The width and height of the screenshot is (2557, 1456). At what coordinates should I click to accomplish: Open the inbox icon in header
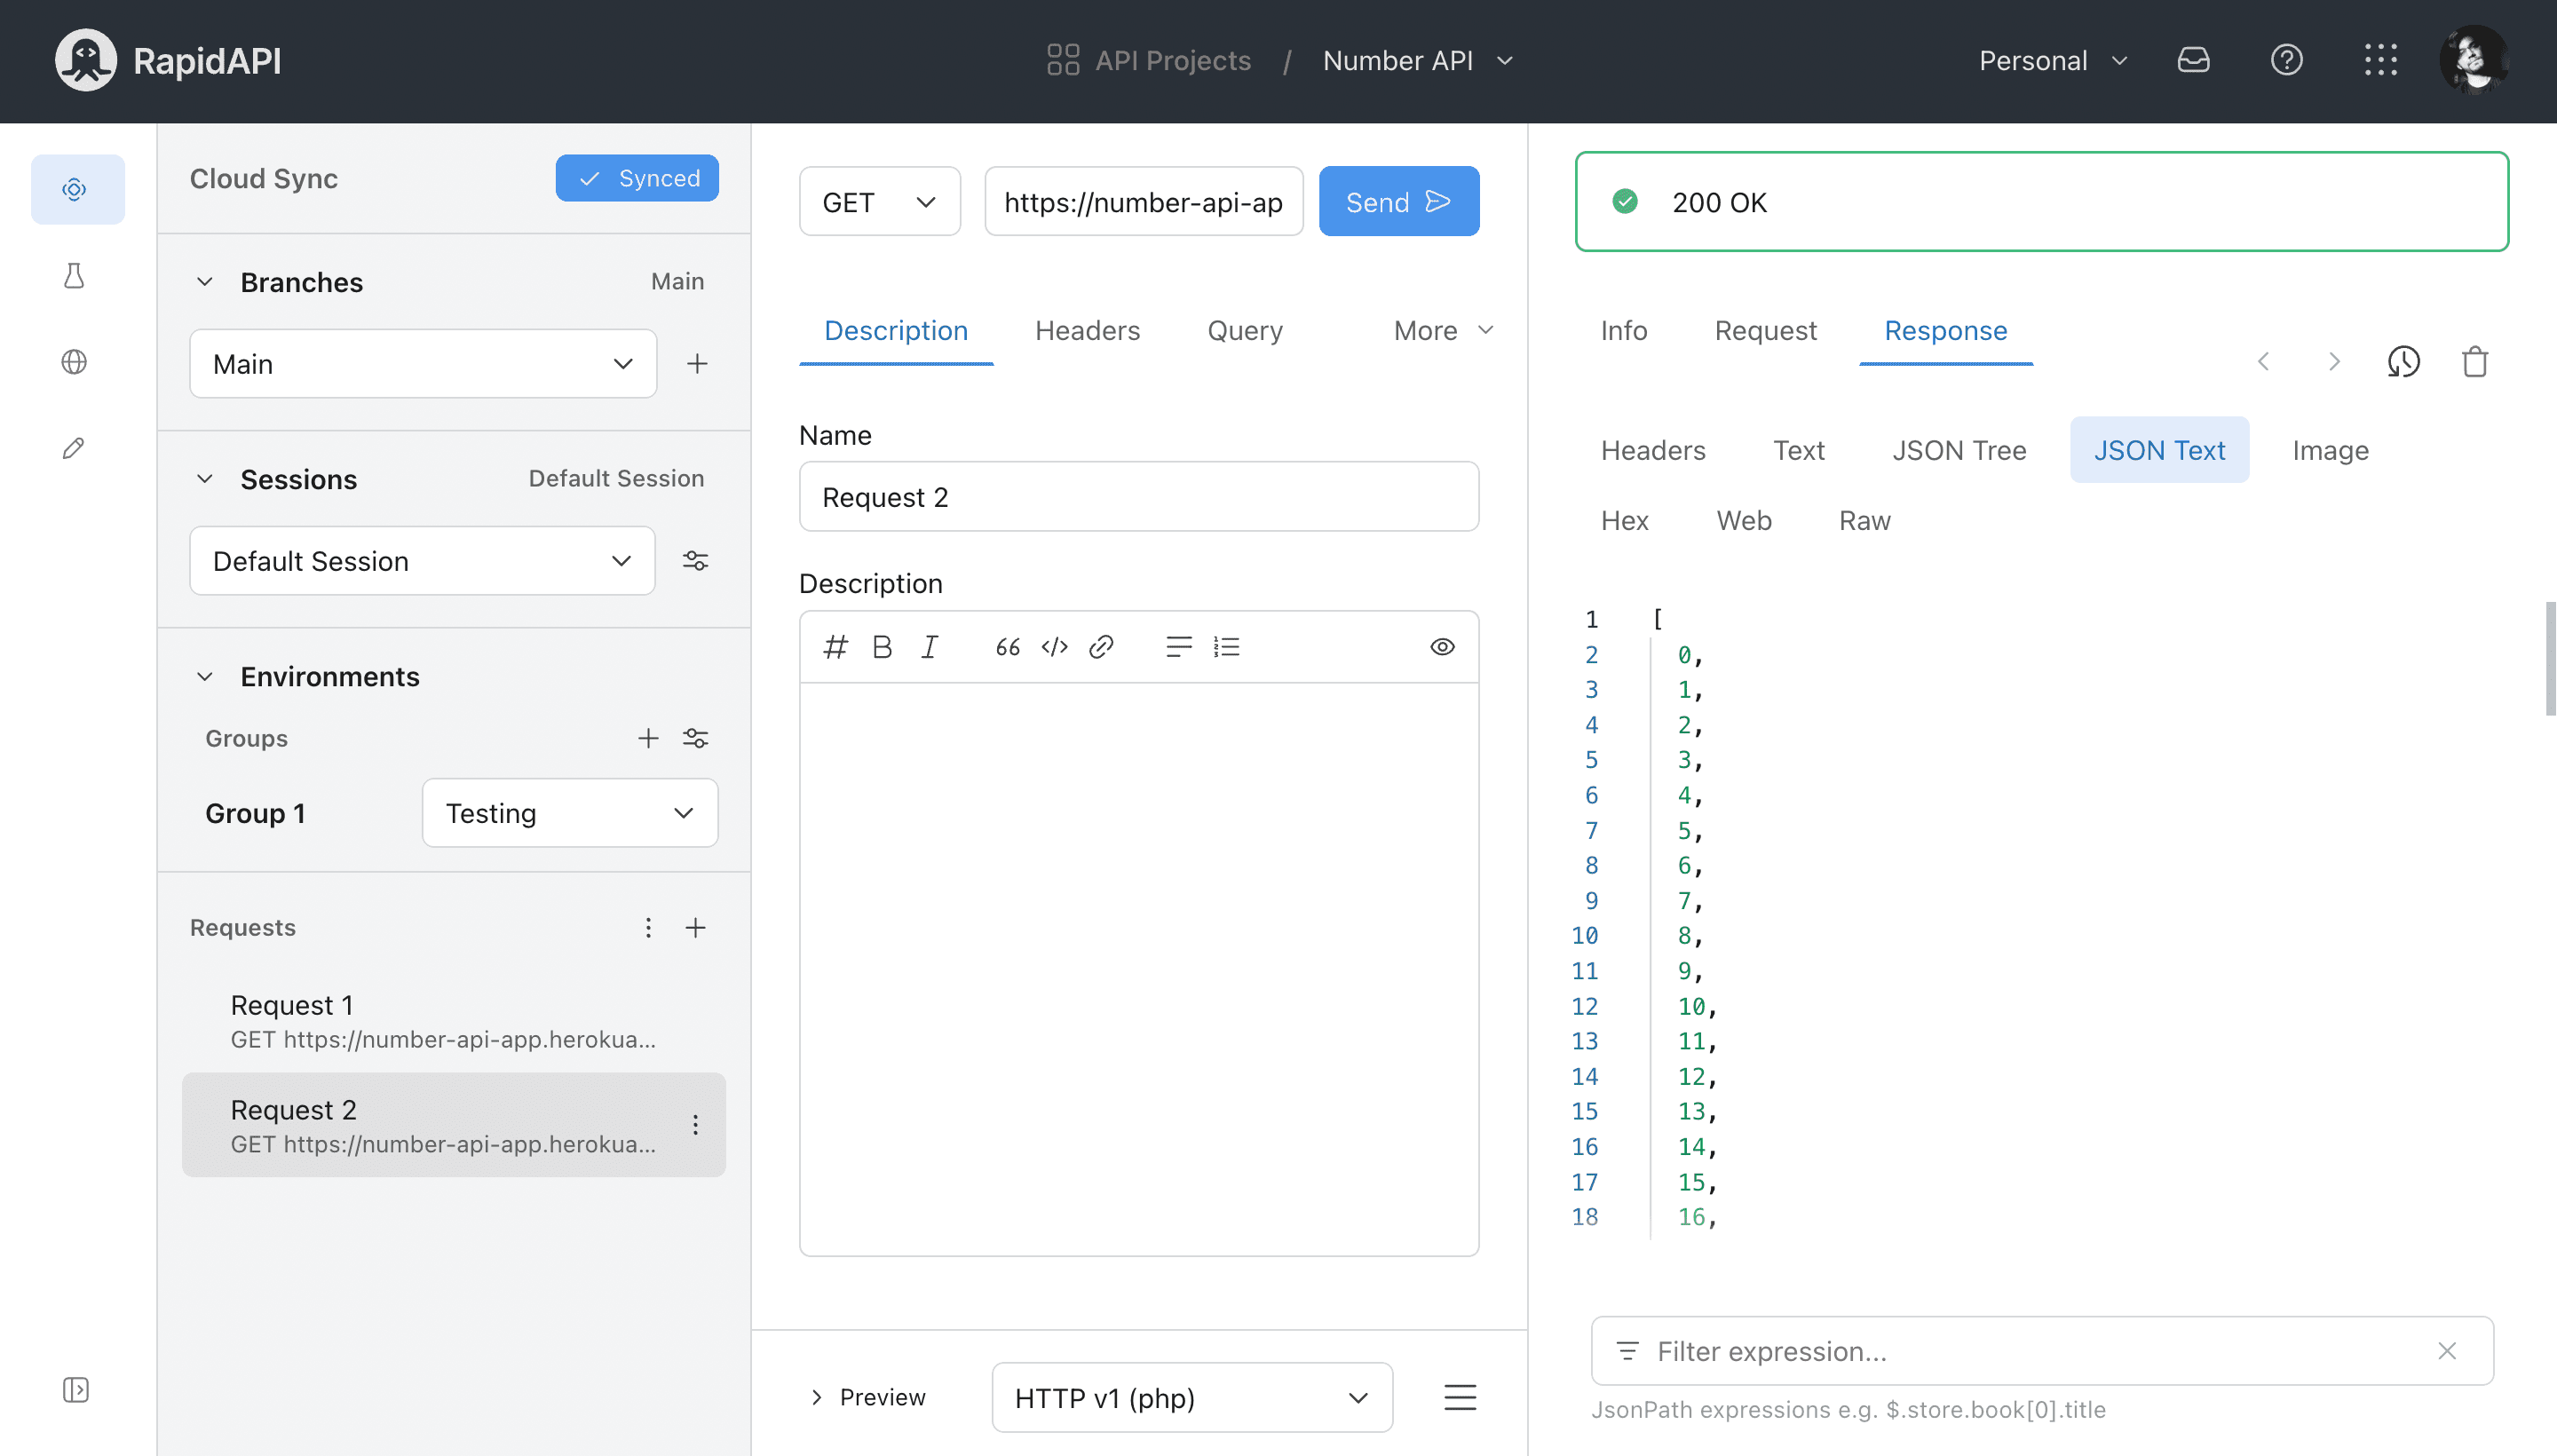pyautogui.click(x=2193, y=60)
